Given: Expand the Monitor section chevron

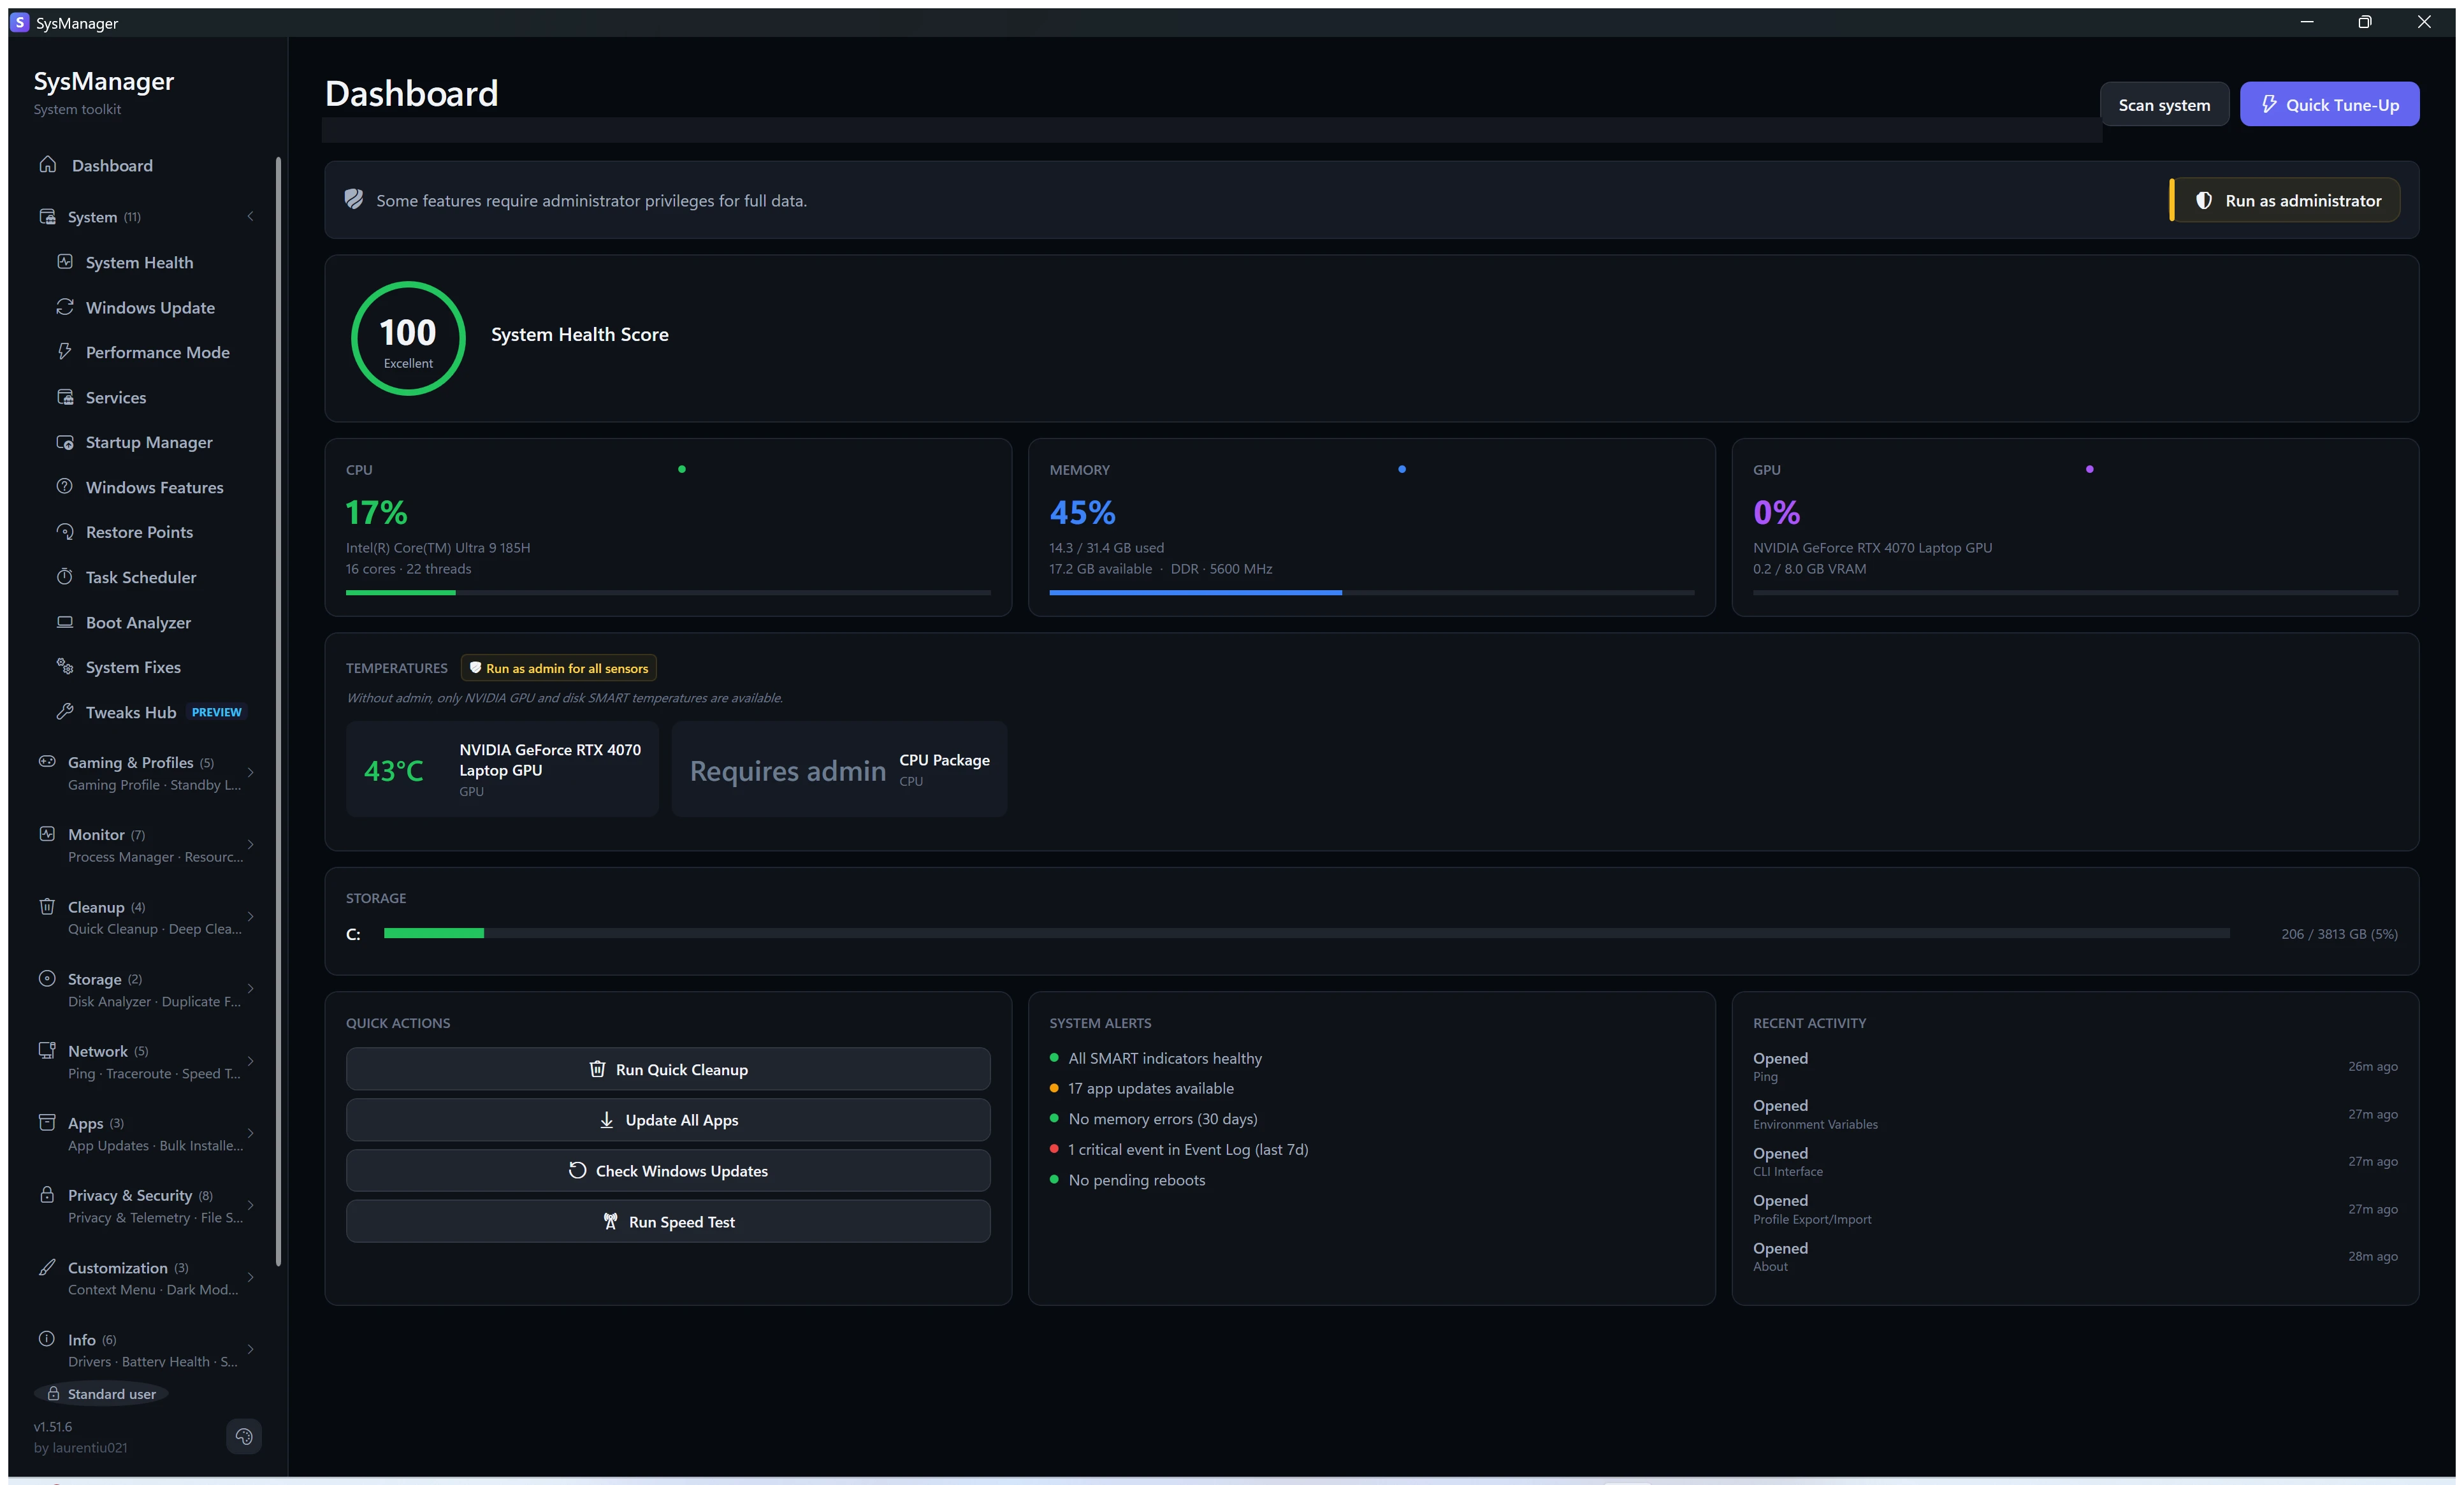Looking at the screenshot, I should (250, 845).
